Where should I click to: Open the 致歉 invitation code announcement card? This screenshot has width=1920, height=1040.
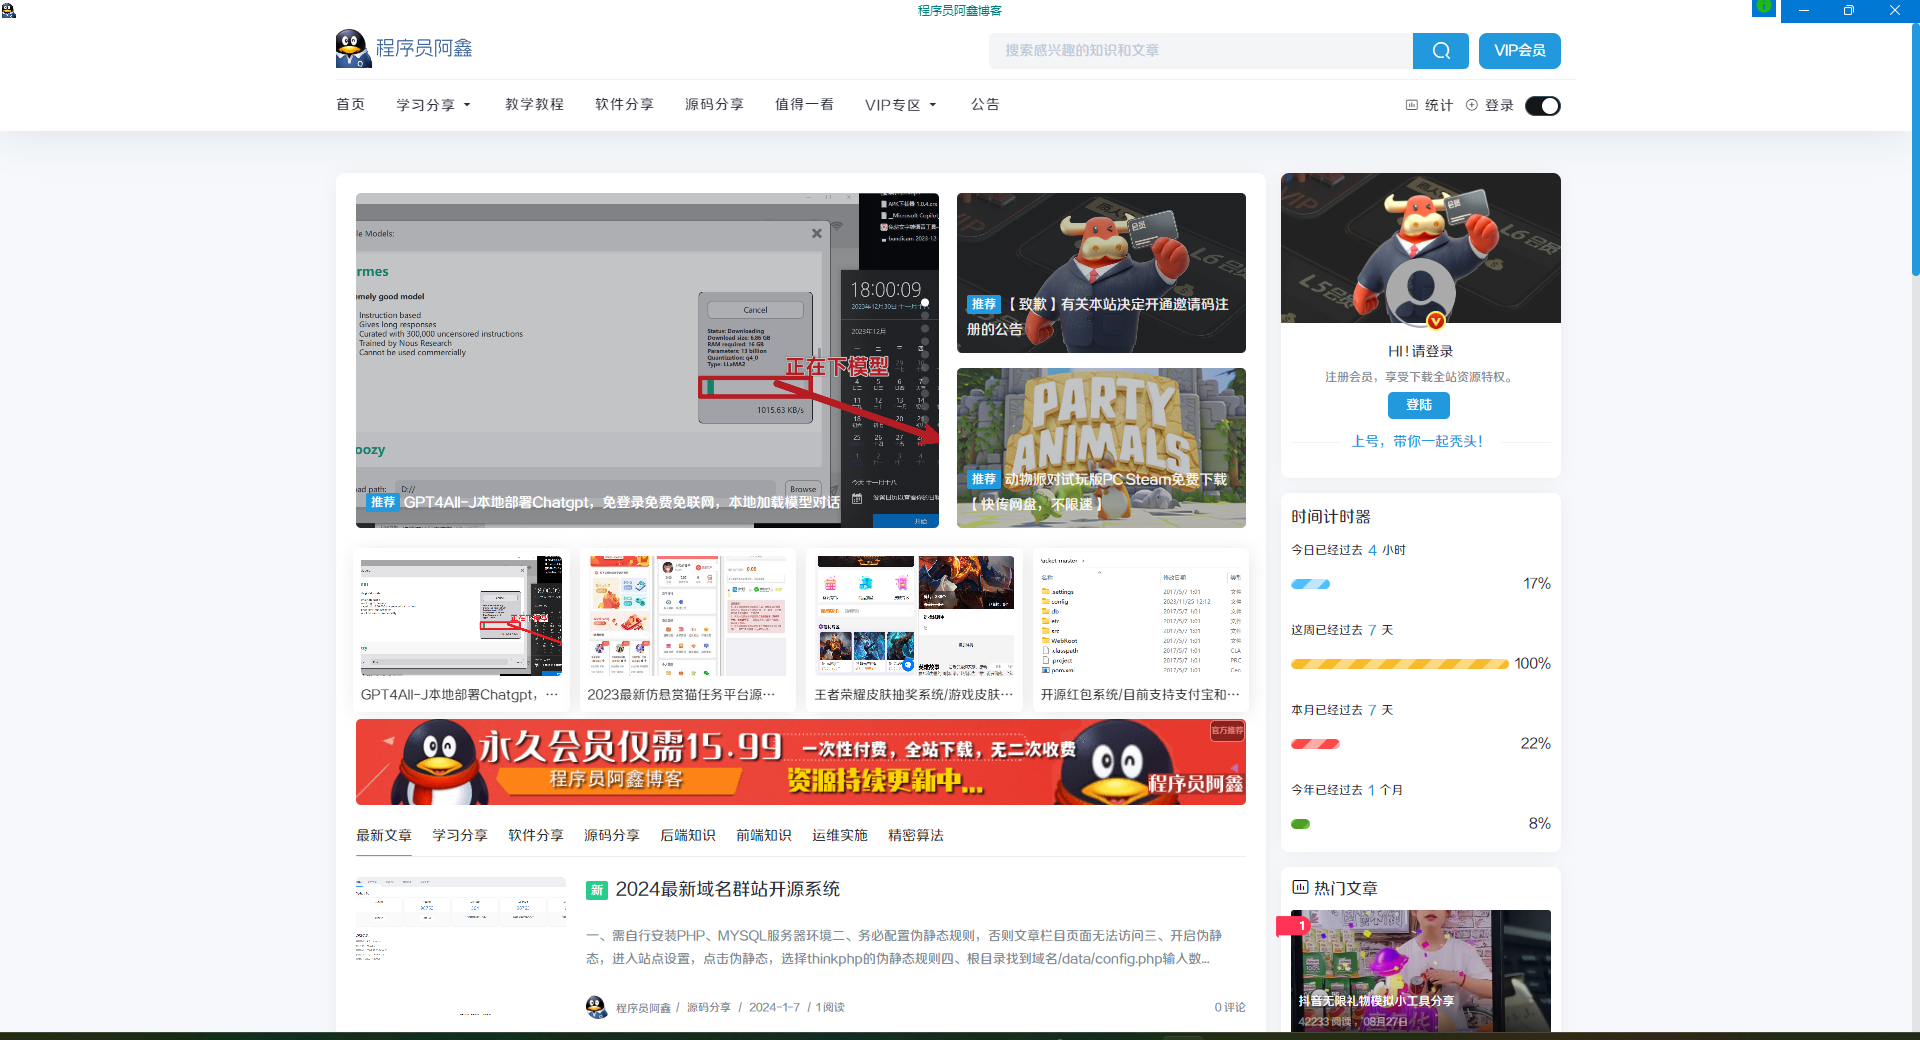[1101, 273]
